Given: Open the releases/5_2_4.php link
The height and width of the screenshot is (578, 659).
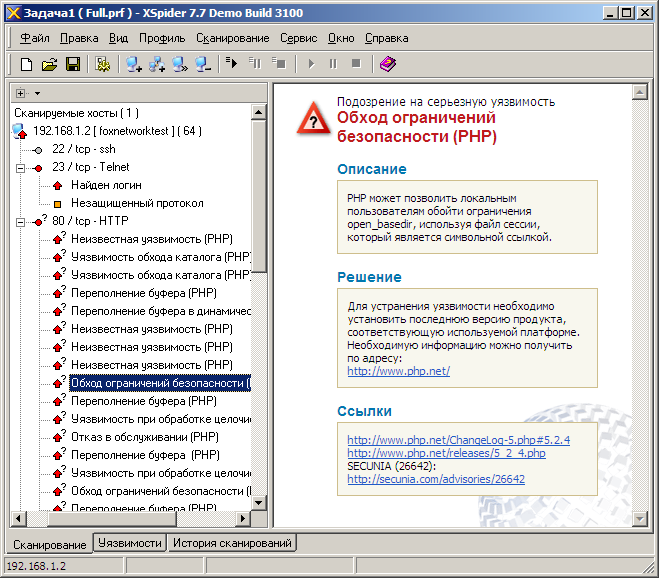Looking at the screenshot, I should click(446, 453).
